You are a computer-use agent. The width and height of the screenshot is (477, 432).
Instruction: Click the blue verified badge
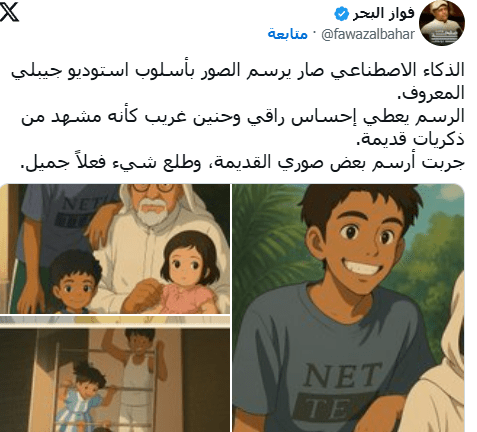point(341,14)
